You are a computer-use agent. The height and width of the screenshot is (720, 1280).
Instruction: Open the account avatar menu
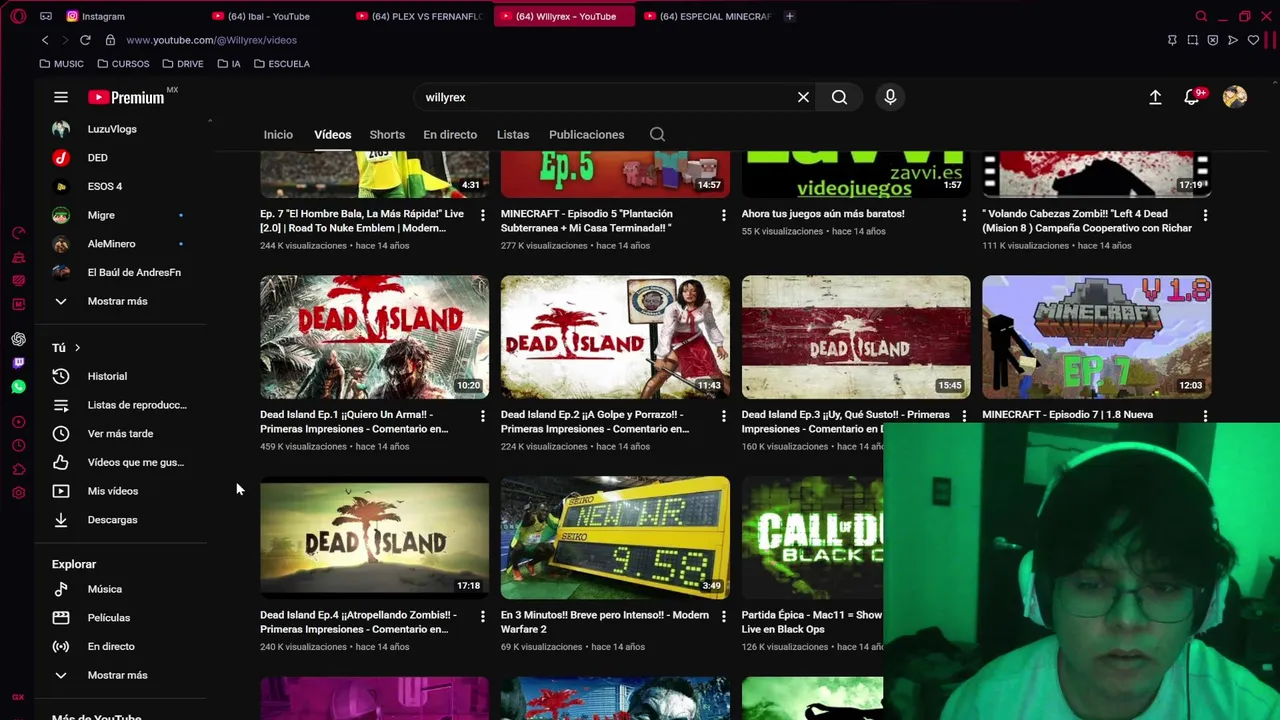pos(1235,97)
